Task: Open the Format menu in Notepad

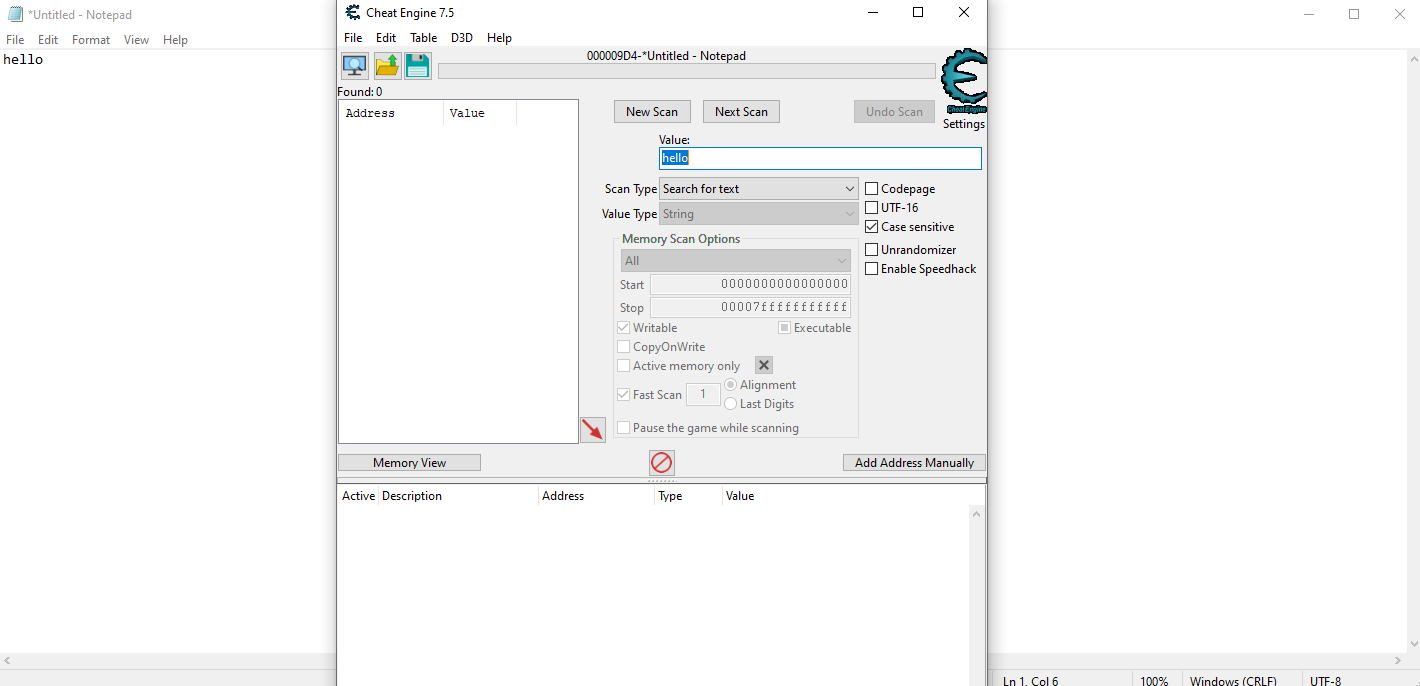Action: click(91, 40)
